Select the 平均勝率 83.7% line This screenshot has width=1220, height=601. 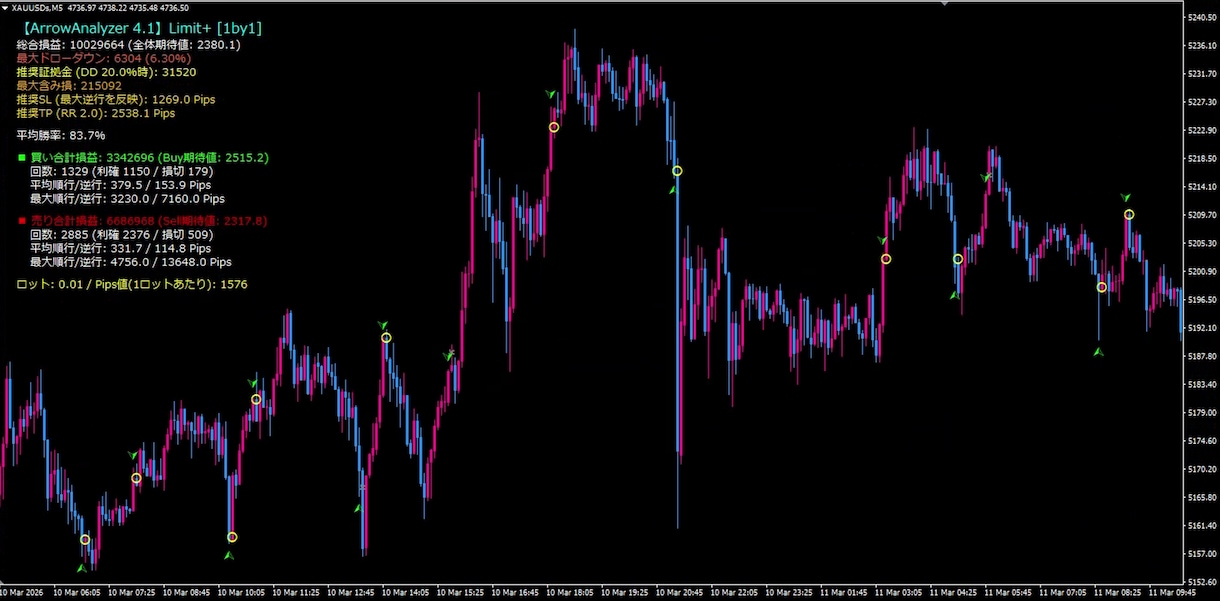tap(61, 135)
